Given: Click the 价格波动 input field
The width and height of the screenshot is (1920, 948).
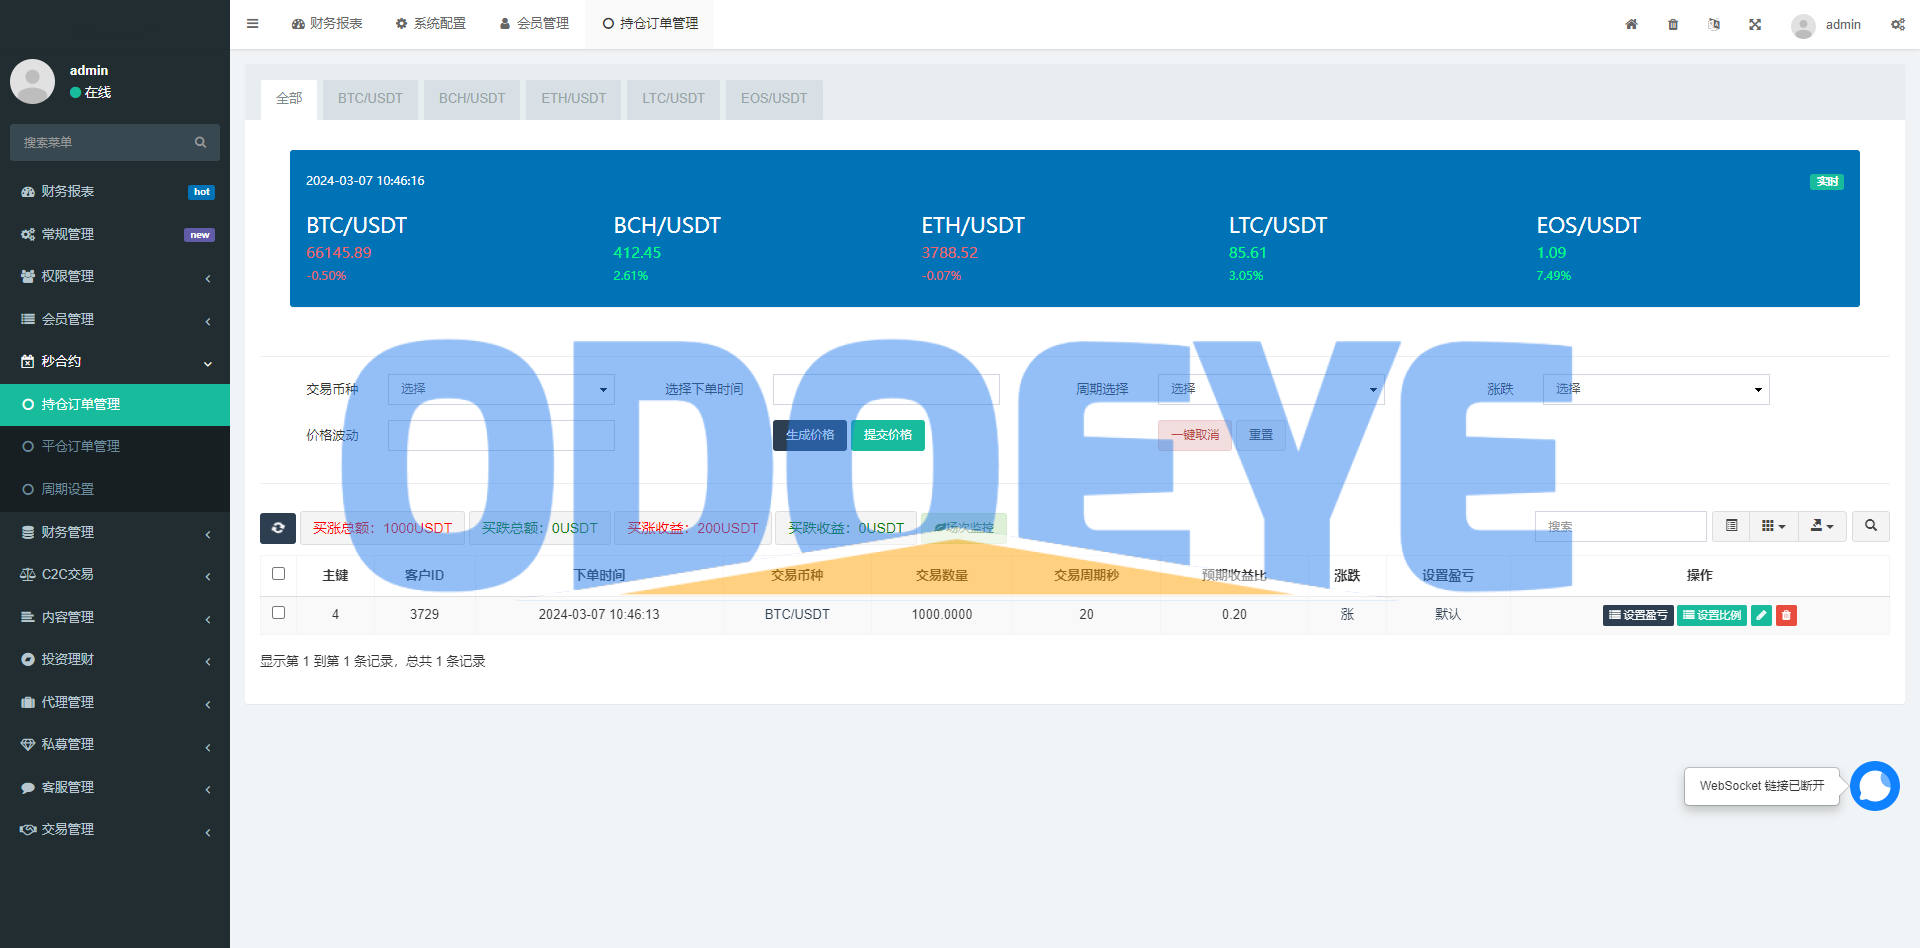Looking at the screenshot, I should (501, 435).
